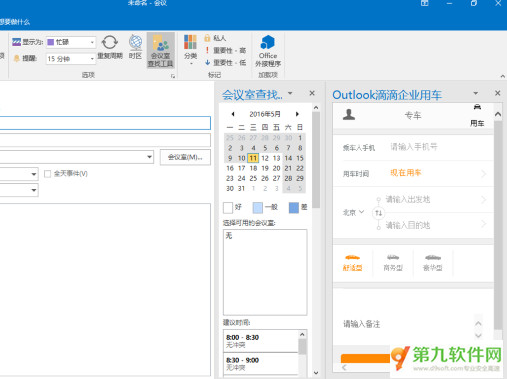Viewport: 507px width, 379px height.
Task: Close the Outlook滴滴企业用车 pane
Action: point(497,93)
